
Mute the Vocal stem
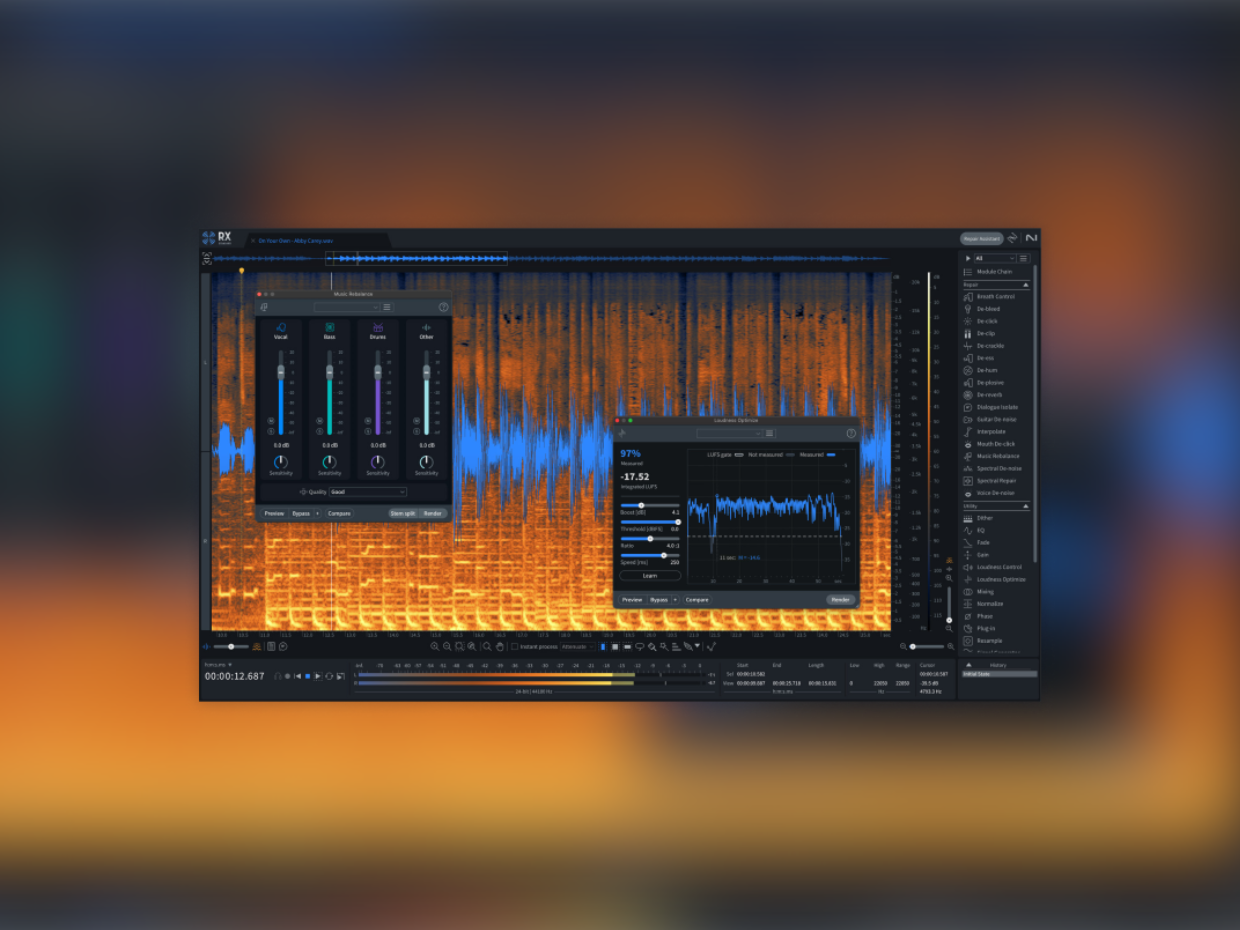tap(270, 421)
